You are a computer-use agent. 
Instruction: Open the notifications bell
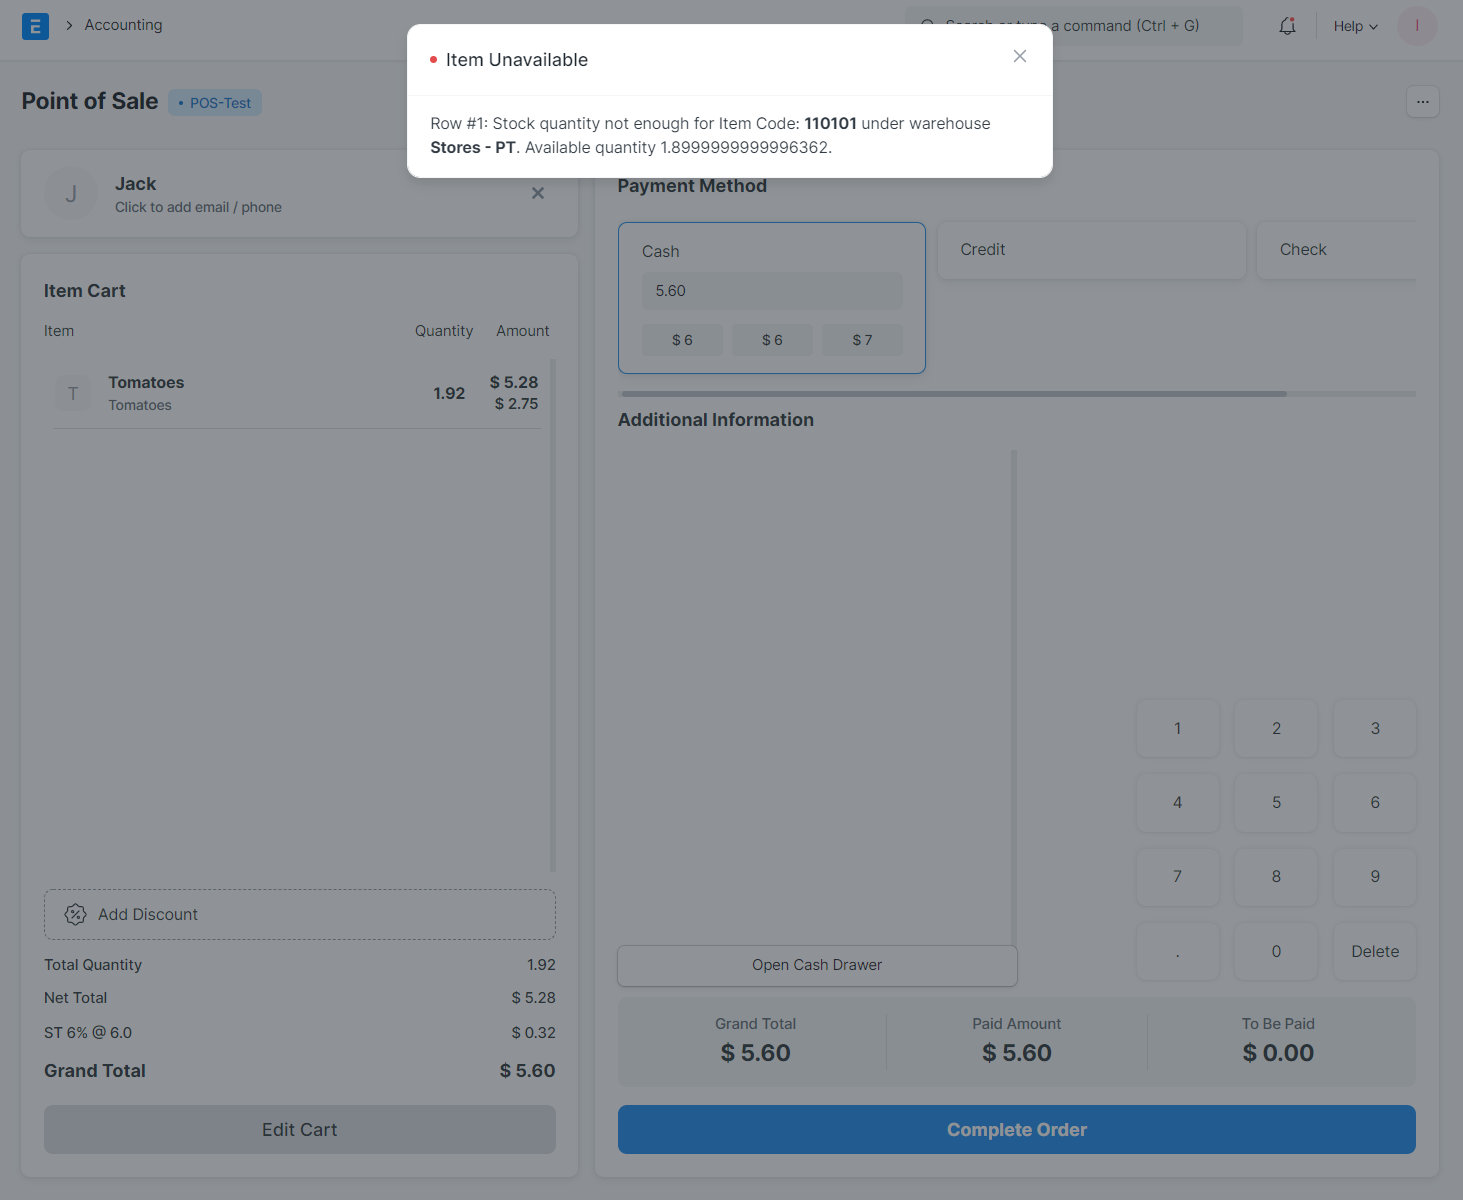[1287, 26]
